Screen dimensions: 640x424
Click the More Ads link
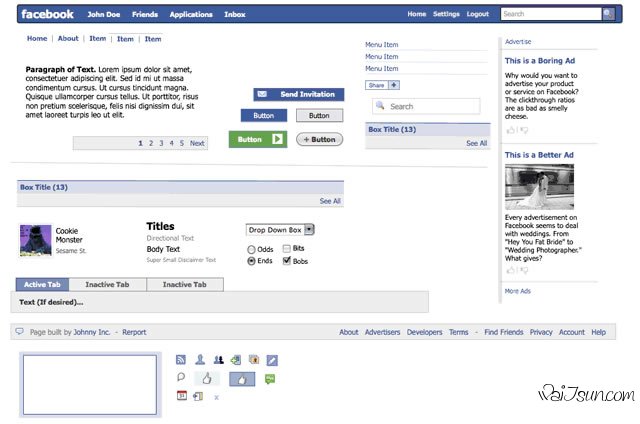click(518, 291)
